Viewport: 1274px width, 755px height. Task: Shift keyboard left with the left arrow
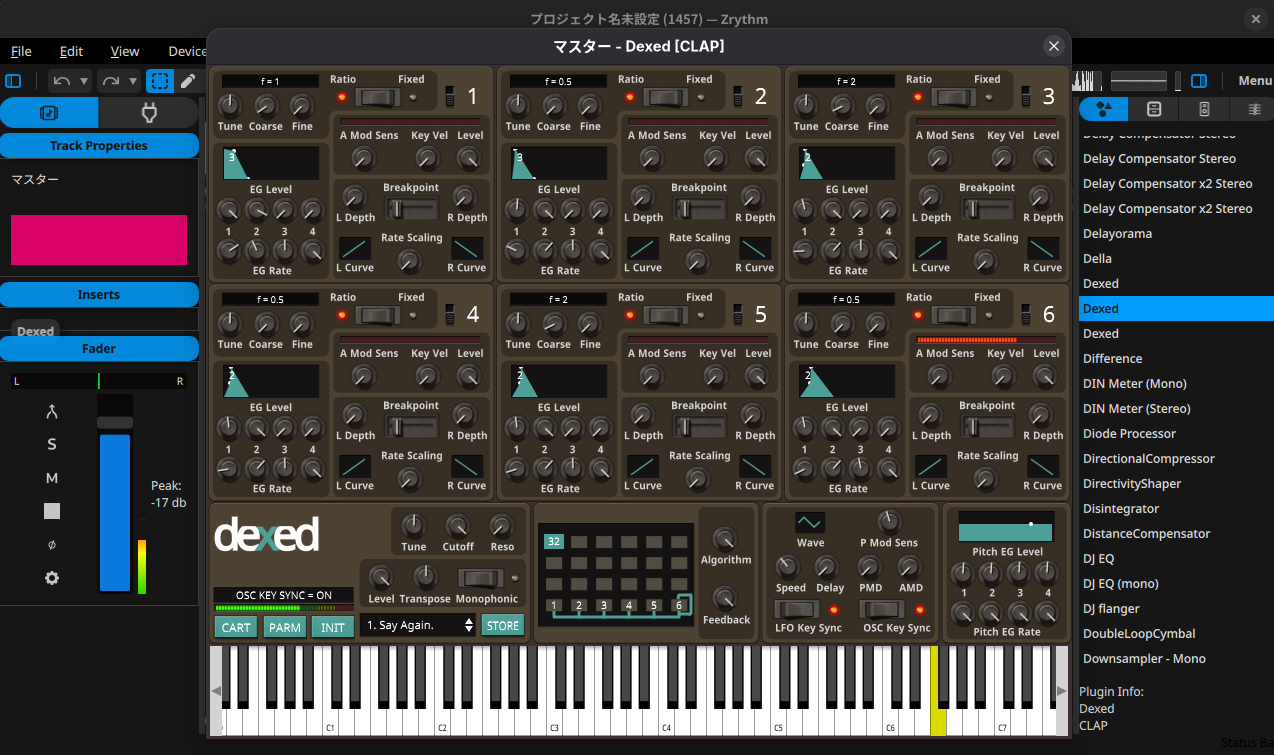click(x=215, y=690)
